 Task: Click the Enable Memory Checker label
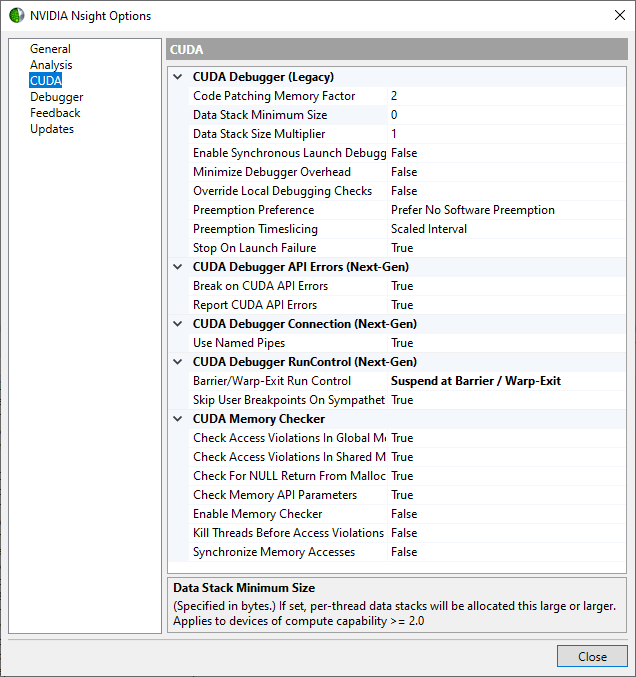[x=257, y=514]
